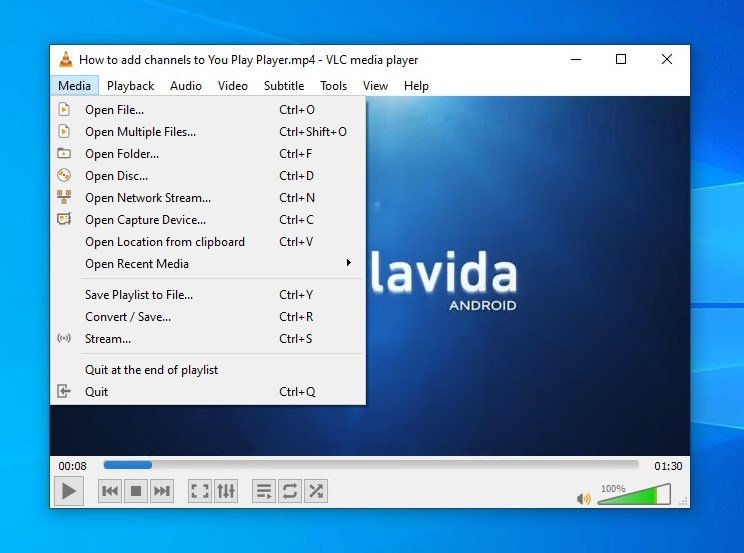Open the View menu
This screenshot has height=553, width=744.
375,86
